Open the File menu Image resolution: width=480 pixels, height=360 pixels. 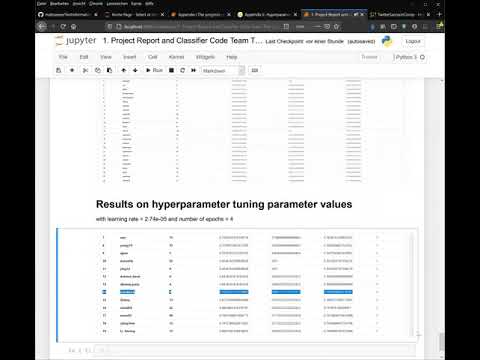(63, 57)
